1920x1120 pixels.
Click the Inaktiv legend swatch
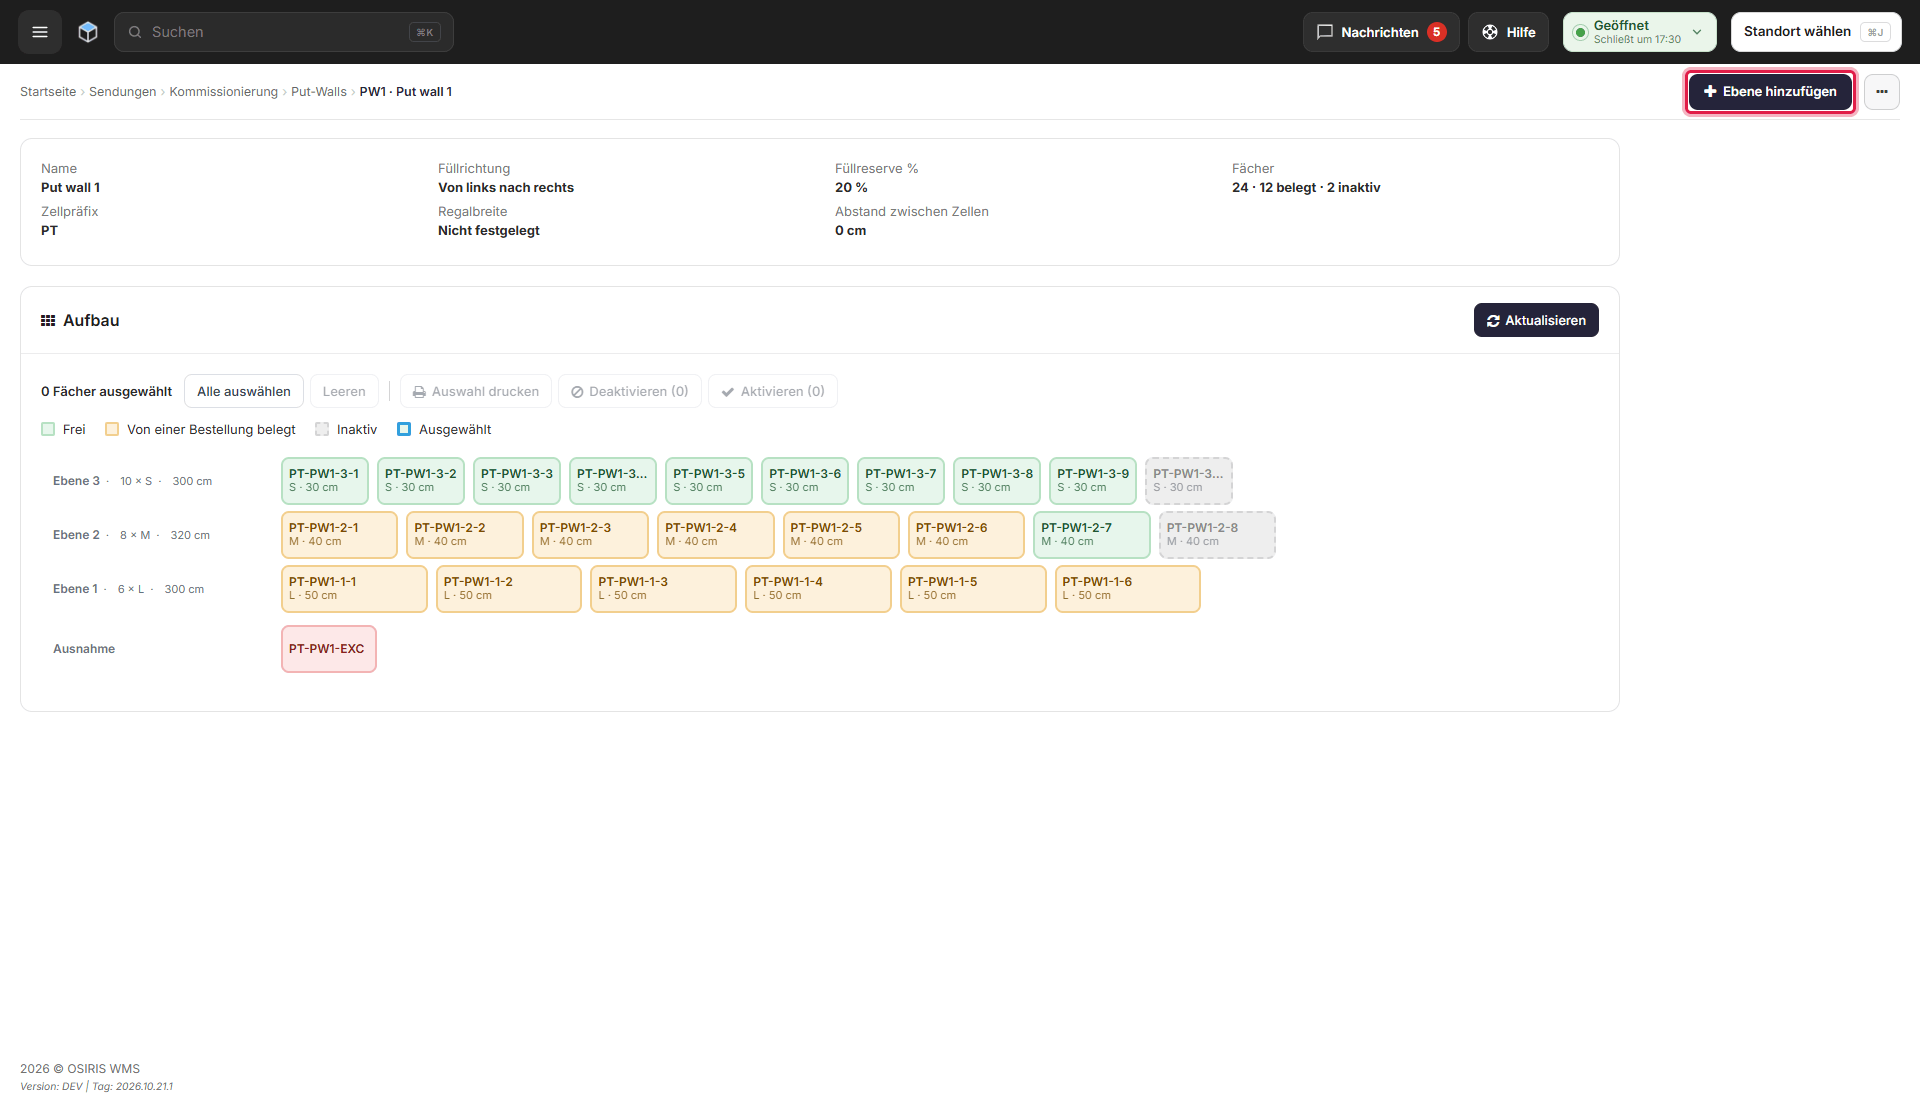(322, 430)
